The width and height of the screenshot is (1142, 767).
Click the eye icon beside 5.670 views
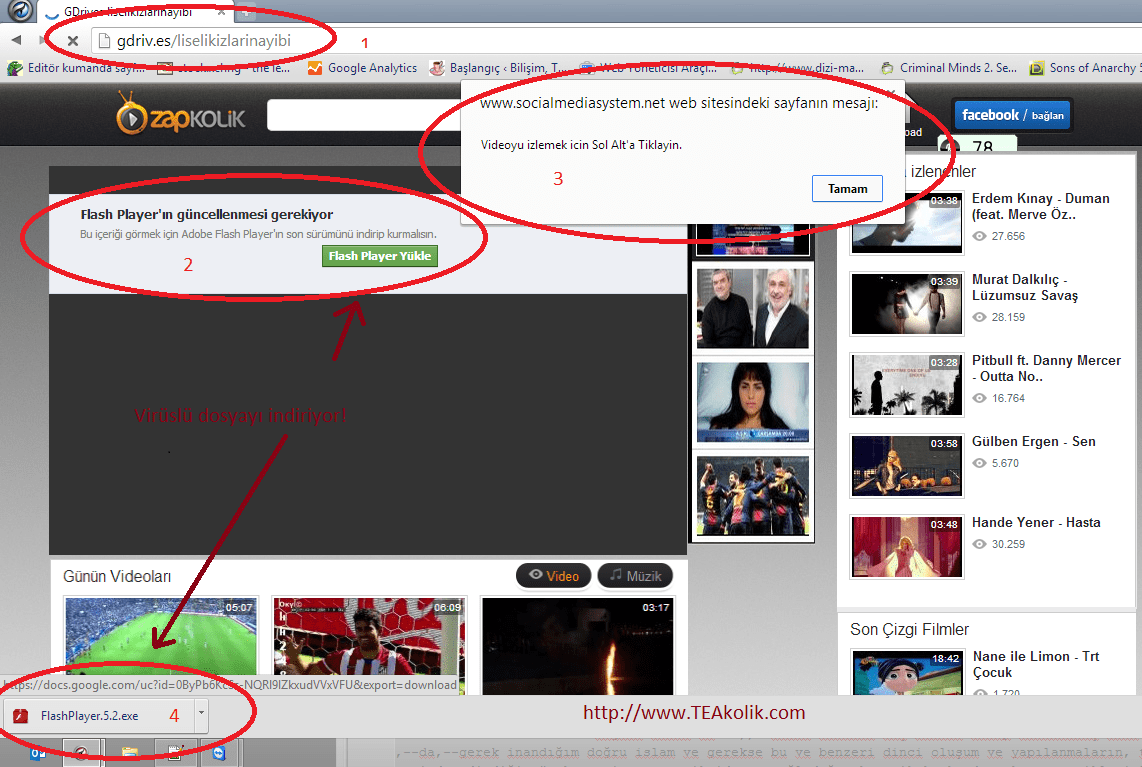[x=980, y=463]
